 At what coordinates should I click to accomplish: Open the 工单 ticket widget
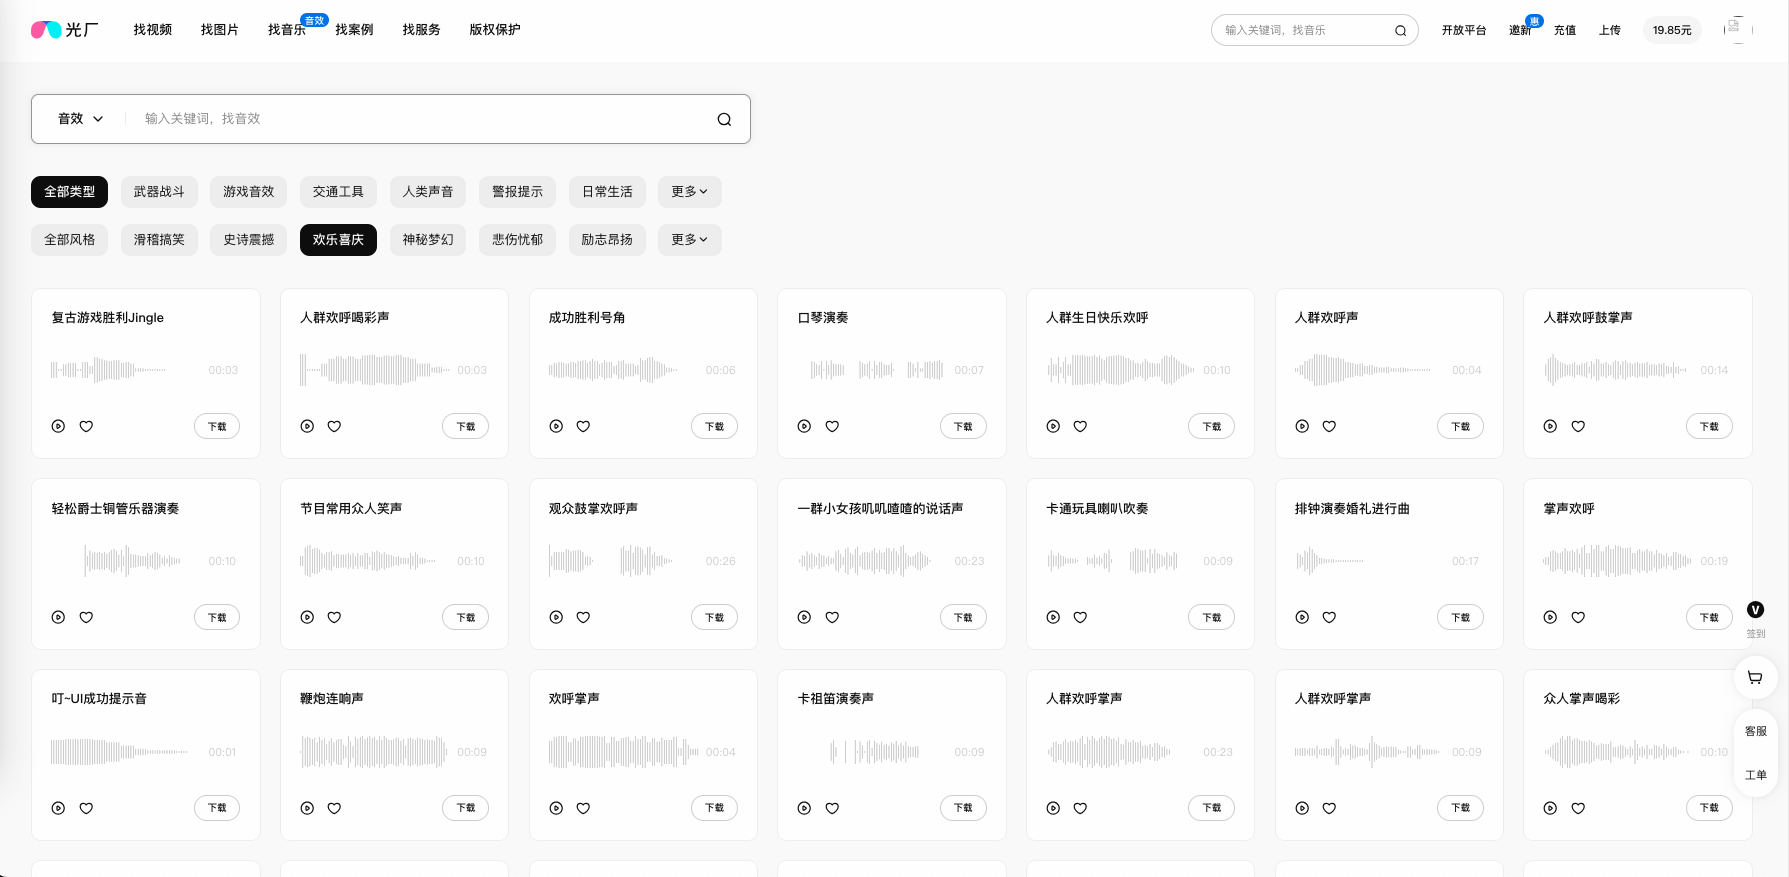(x=1755, y=775)
